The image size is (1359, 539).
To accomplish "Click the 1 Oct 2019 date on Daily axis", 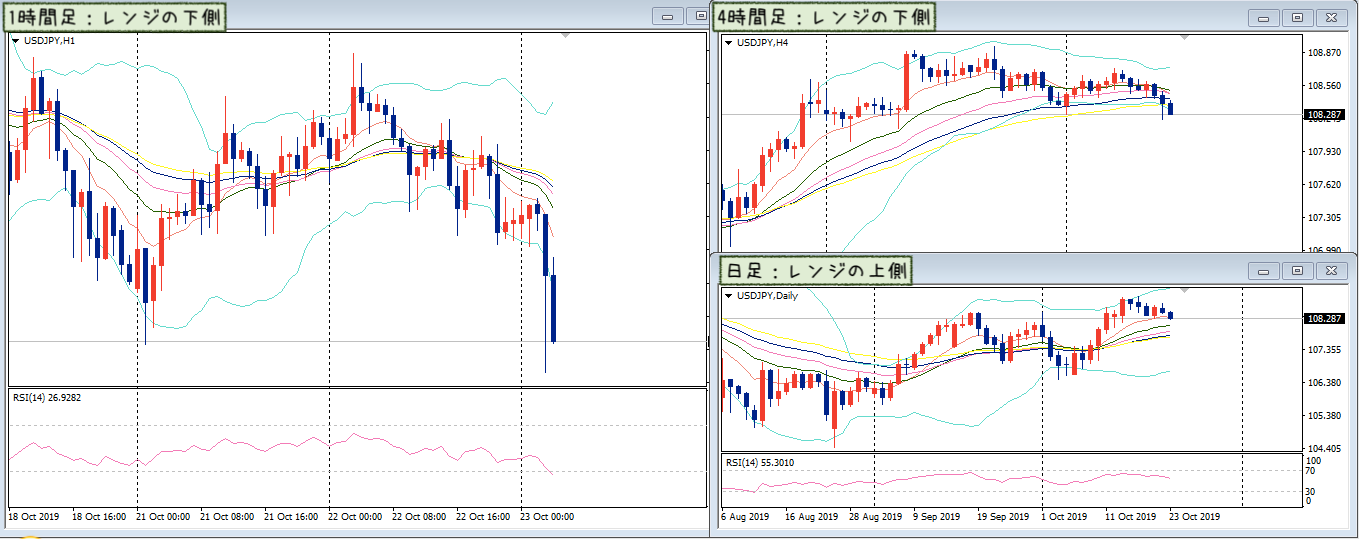I will pyautogui.click(x=1064, y=517).
